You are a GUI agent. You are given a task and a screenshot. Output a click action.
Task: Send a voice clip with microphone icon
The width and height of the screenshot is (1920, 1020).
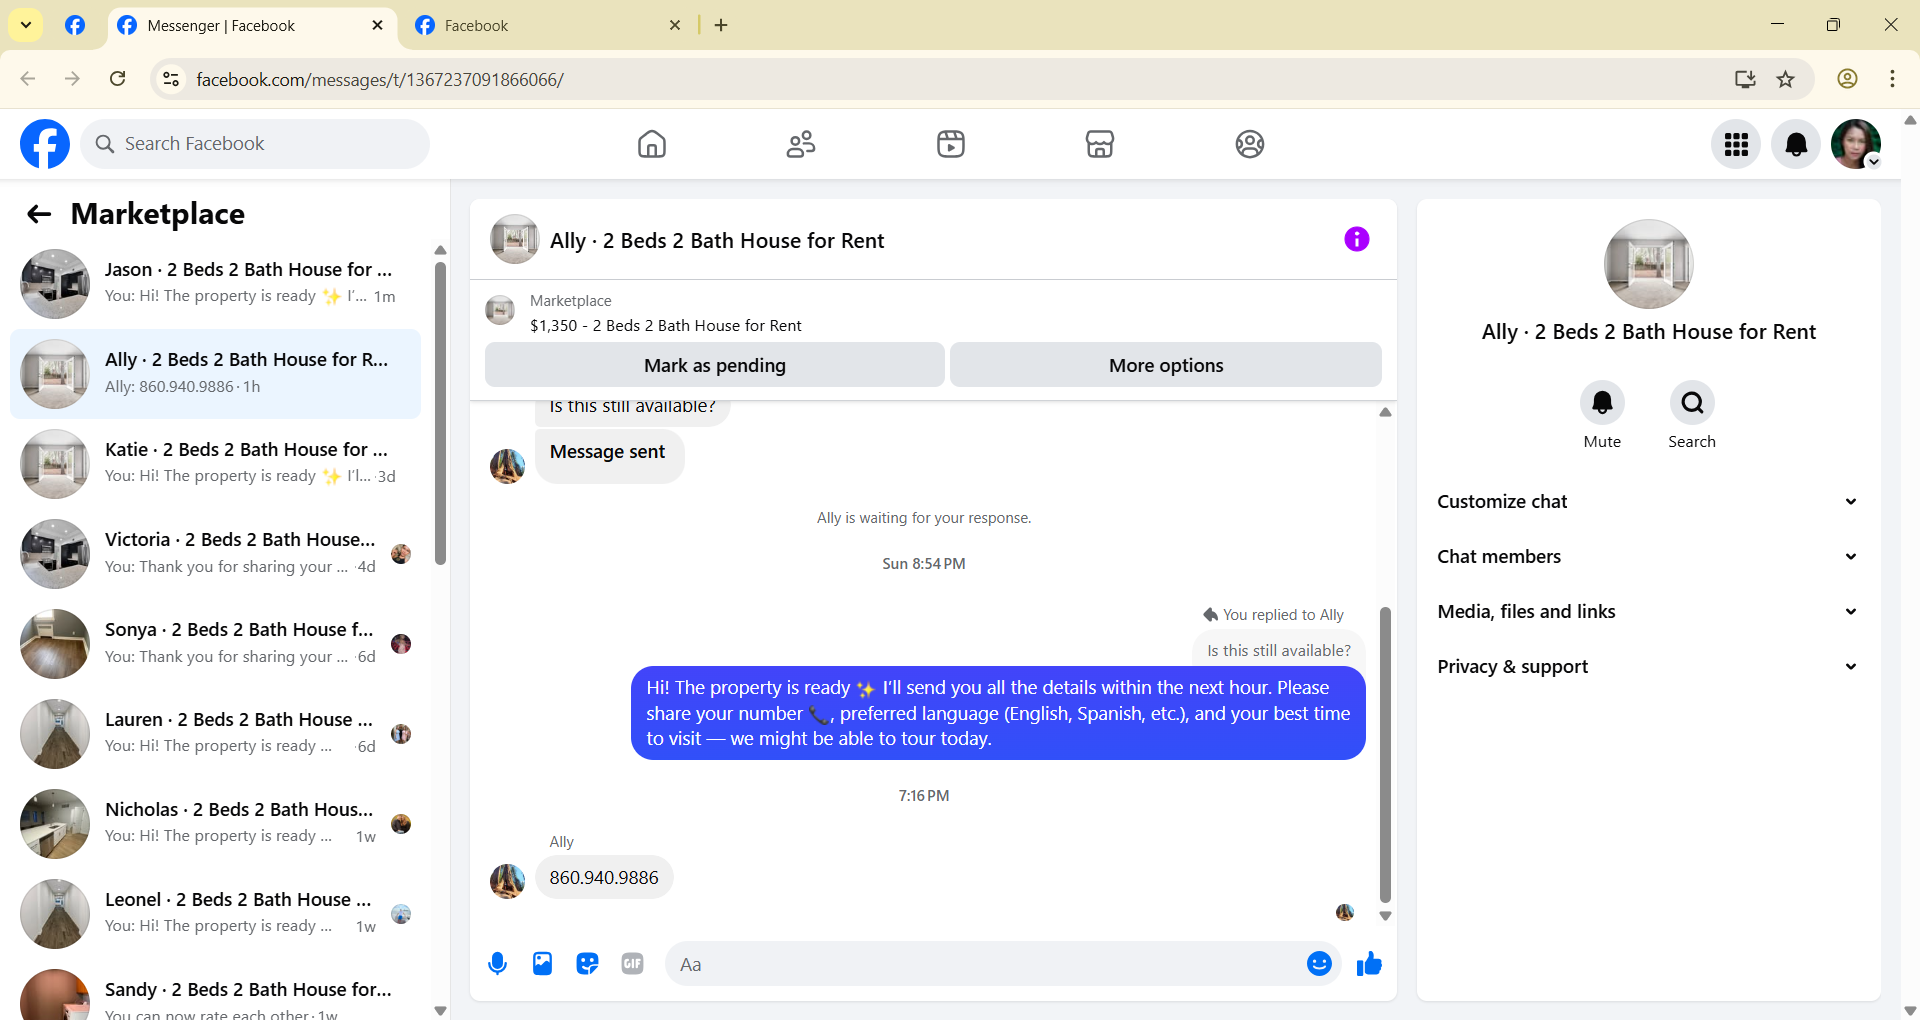(497, 964)
